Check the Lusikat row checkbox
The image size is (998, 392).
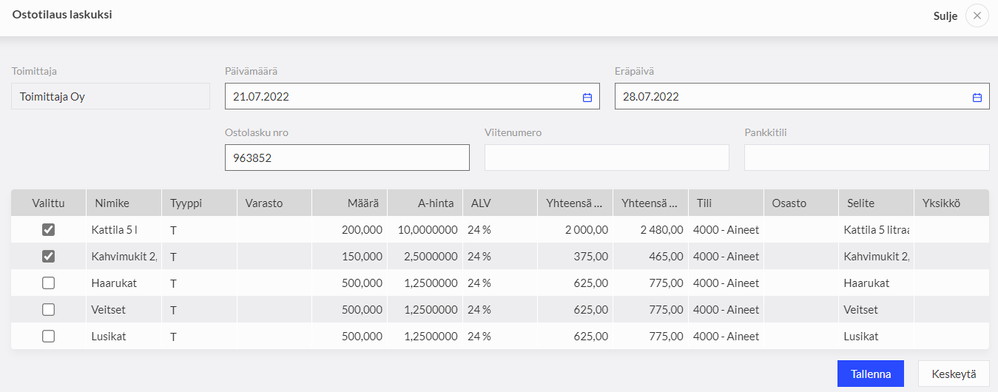(48, 337)
